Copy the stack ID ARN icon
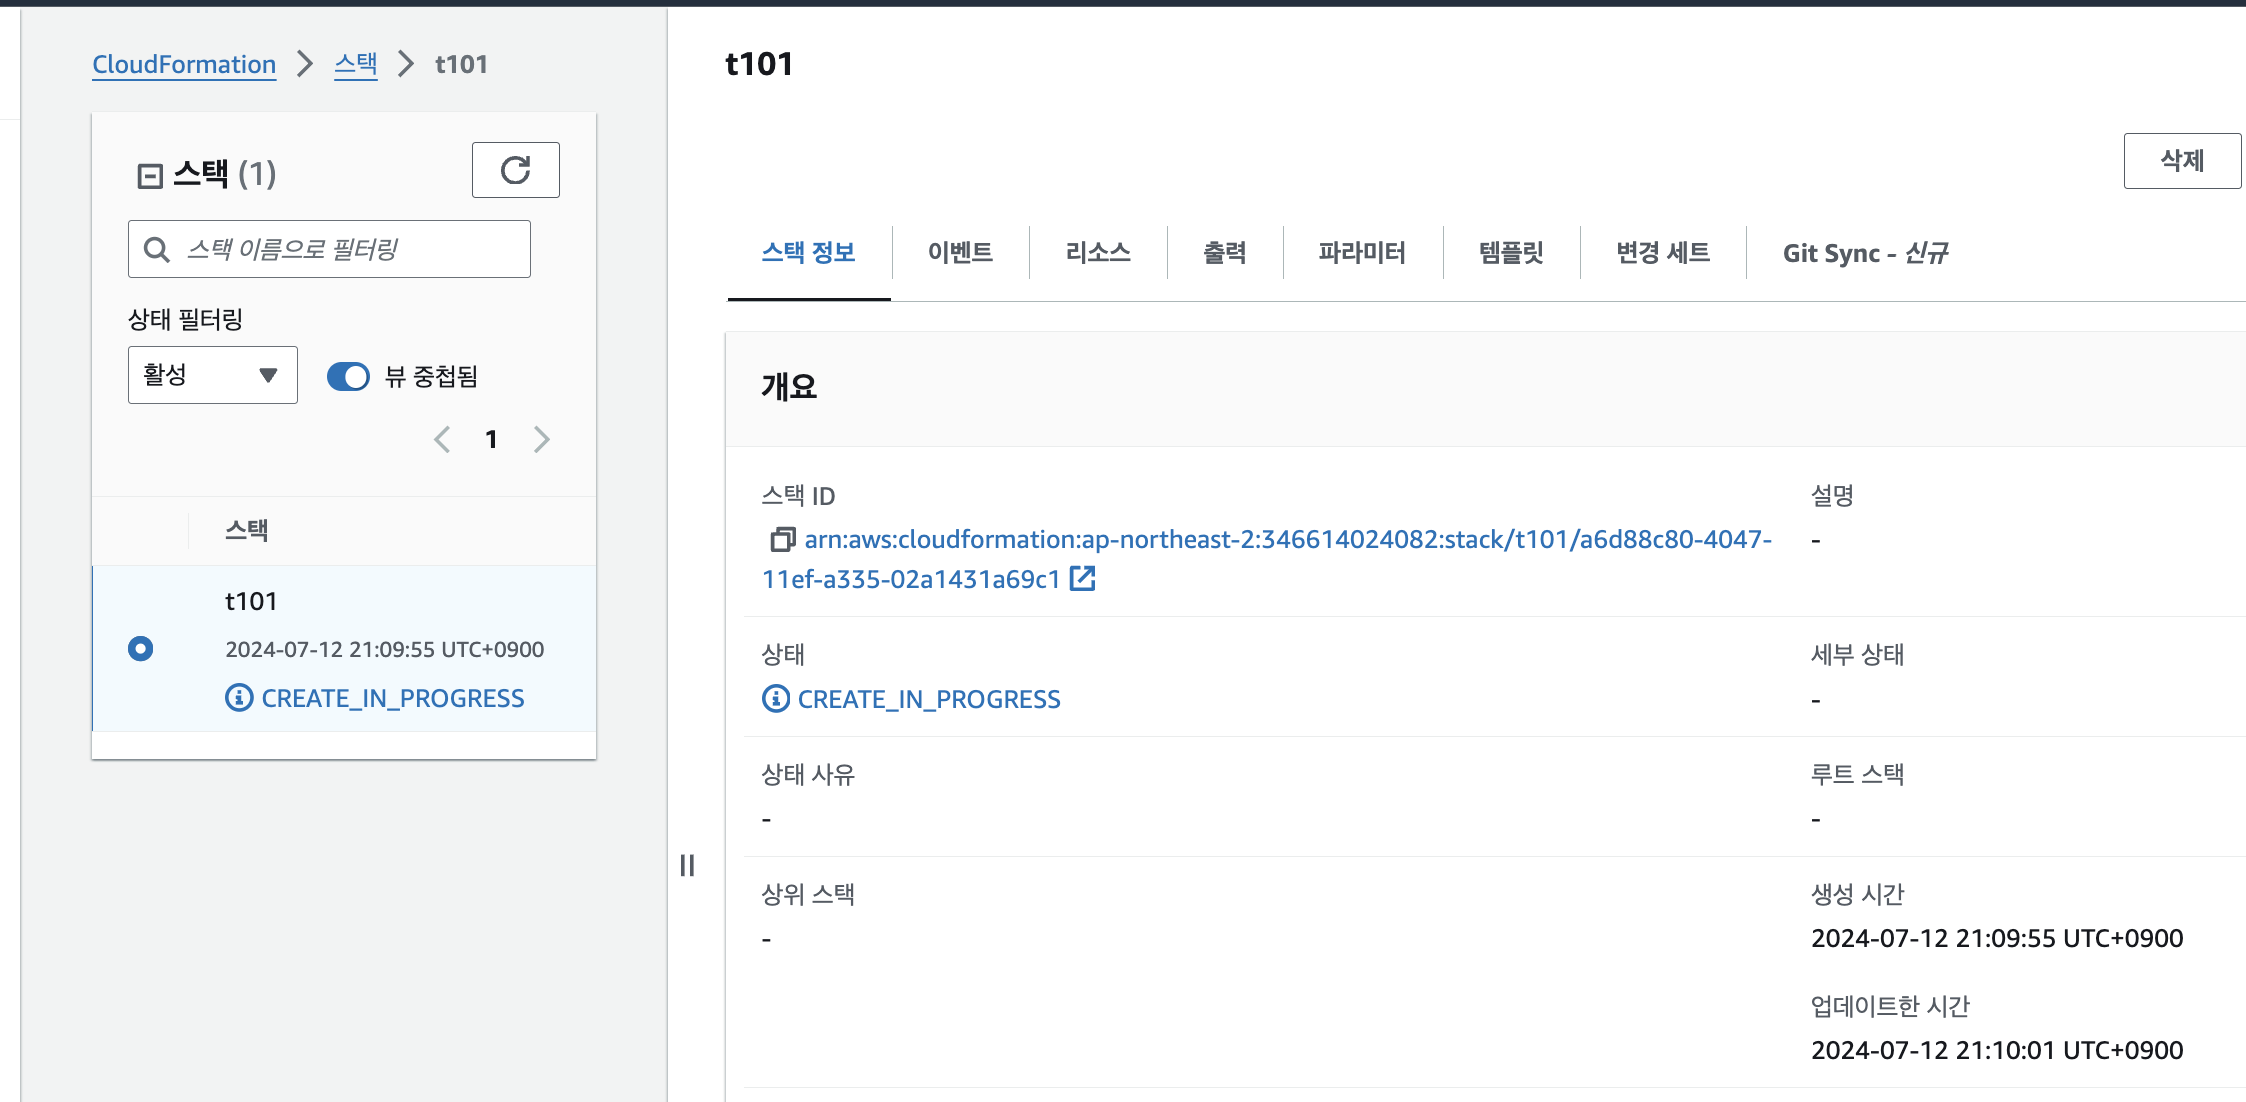Screen dimensions: 2246x1102 click(782, 540)
